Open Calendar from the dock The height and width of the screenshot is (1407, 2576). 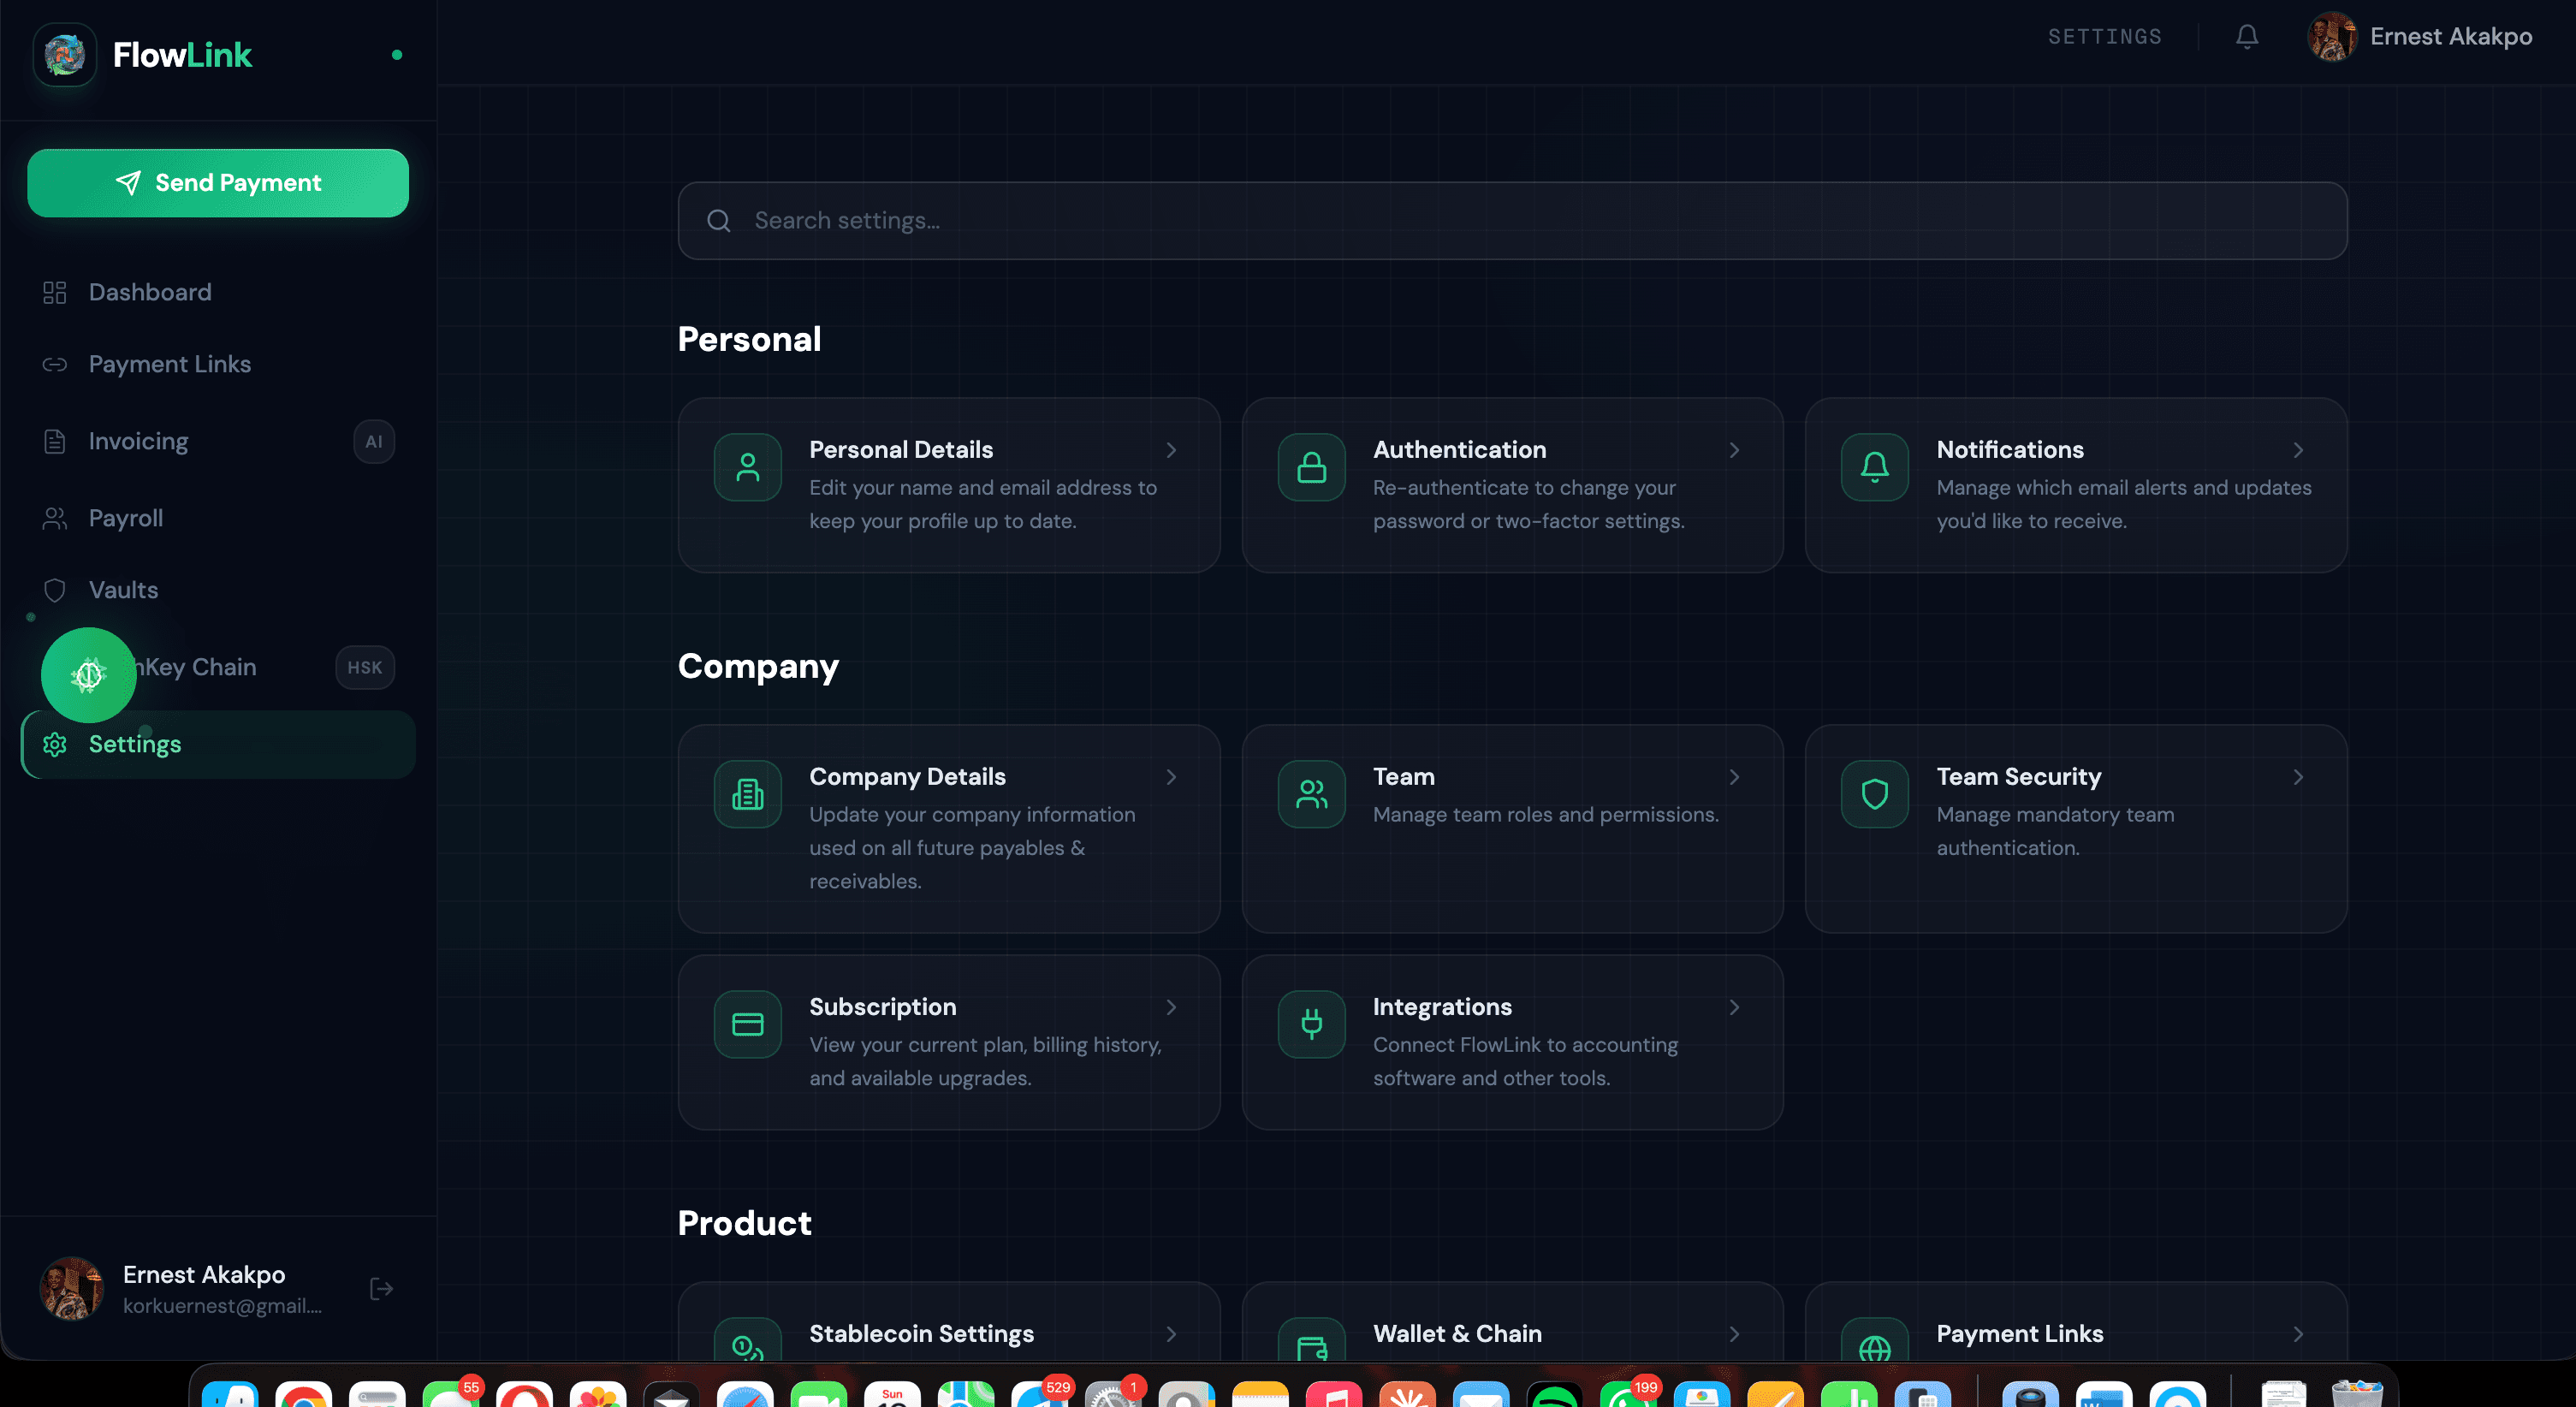coord(892,1394)
